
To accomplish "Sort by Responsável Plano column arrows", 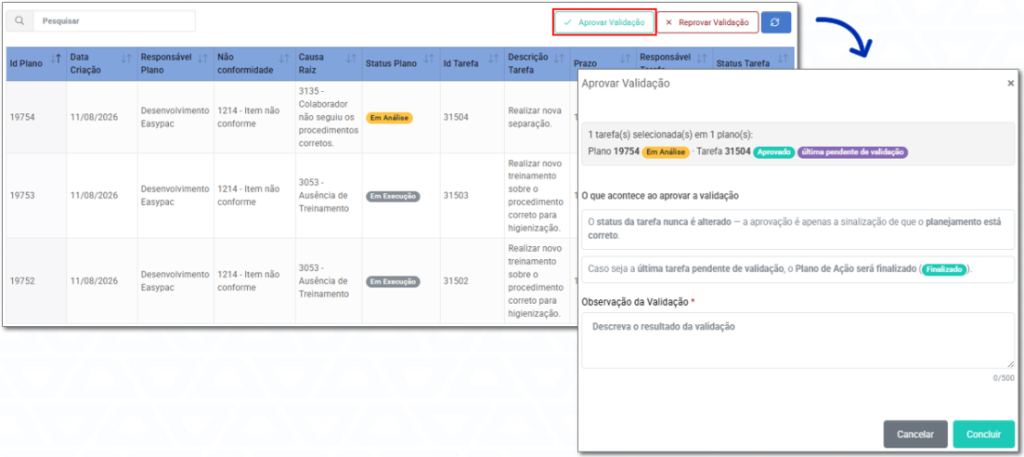I will pyautogui.click(x=202, y=59).
